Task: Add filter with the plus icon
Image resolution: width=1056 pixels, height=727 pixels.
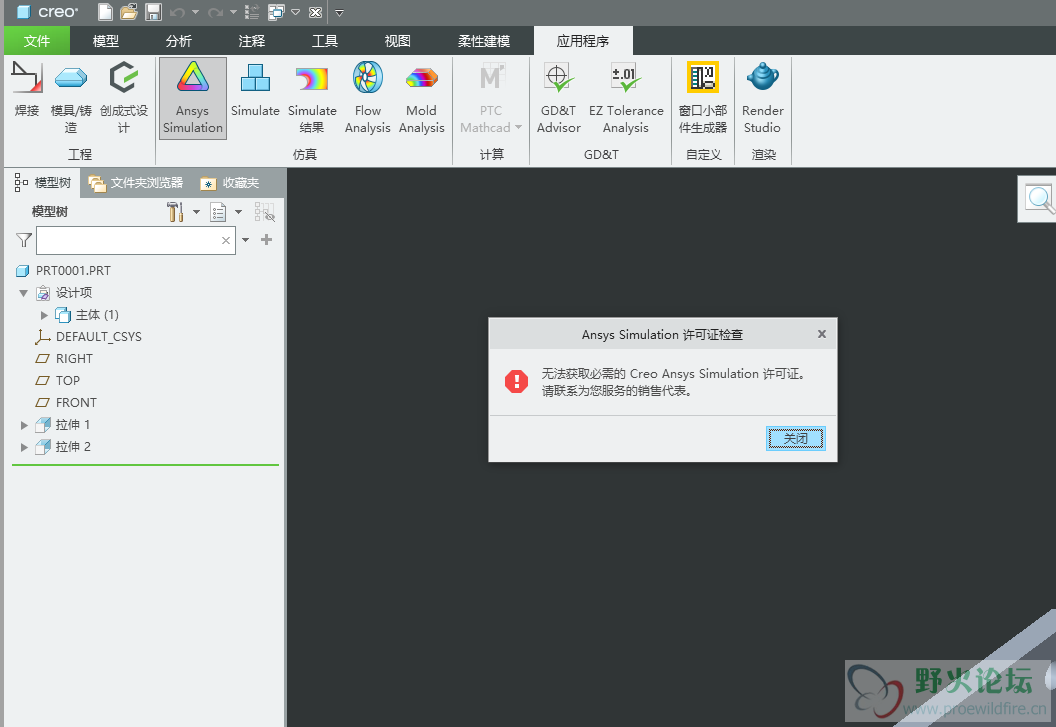Action: (267, 240)
